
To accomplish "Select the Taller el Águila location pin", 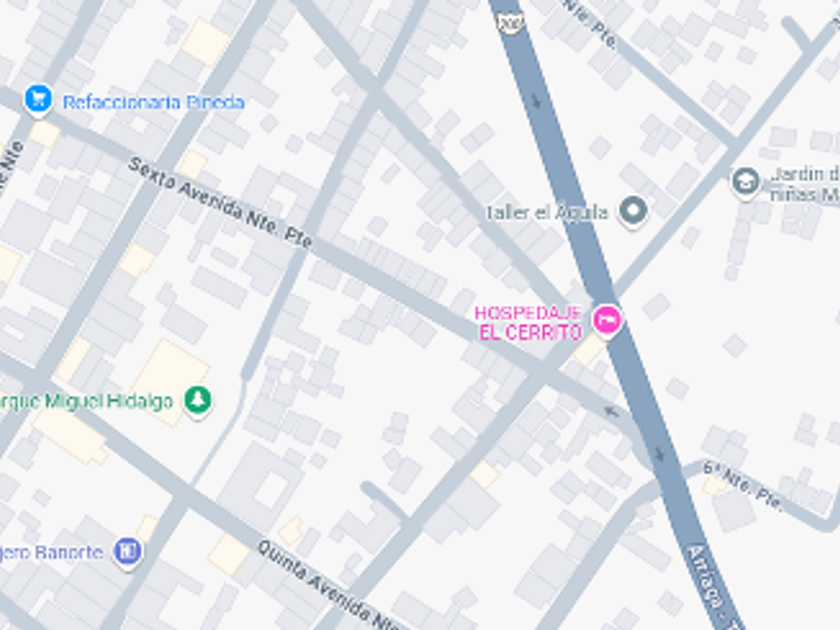I will point(633,211).
